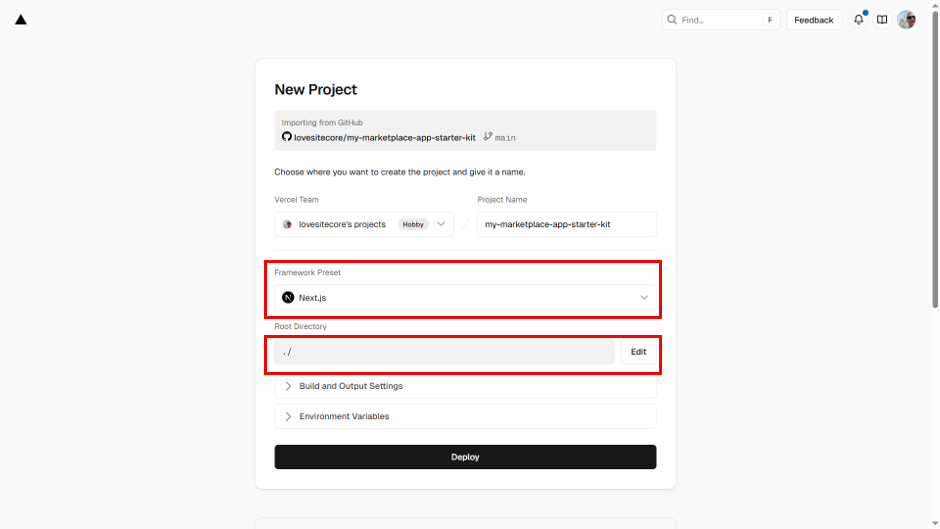Open the Vercel Team dropdown
Viewport: 940px width, 529px height.
pos(441,225)
